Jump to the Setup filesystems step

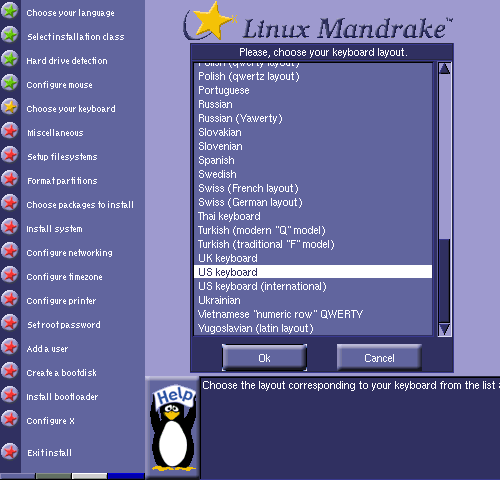pos(62,157)
